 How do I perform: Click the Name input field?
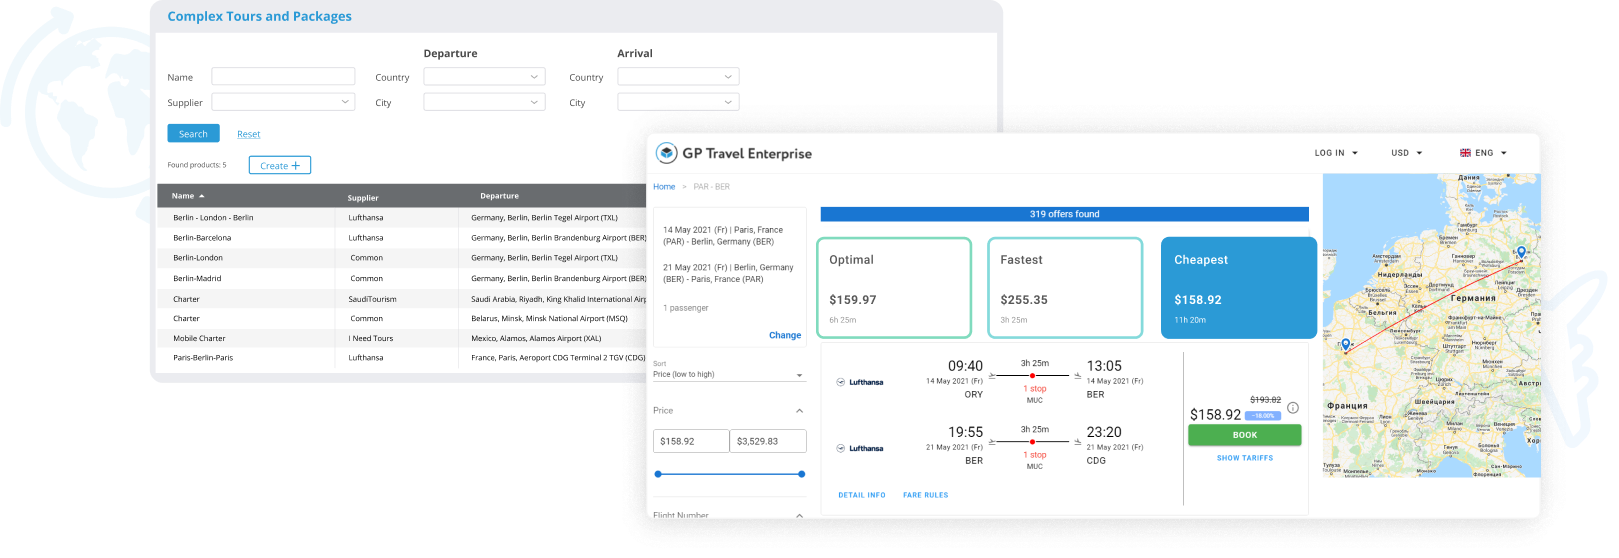coord(283,77)
